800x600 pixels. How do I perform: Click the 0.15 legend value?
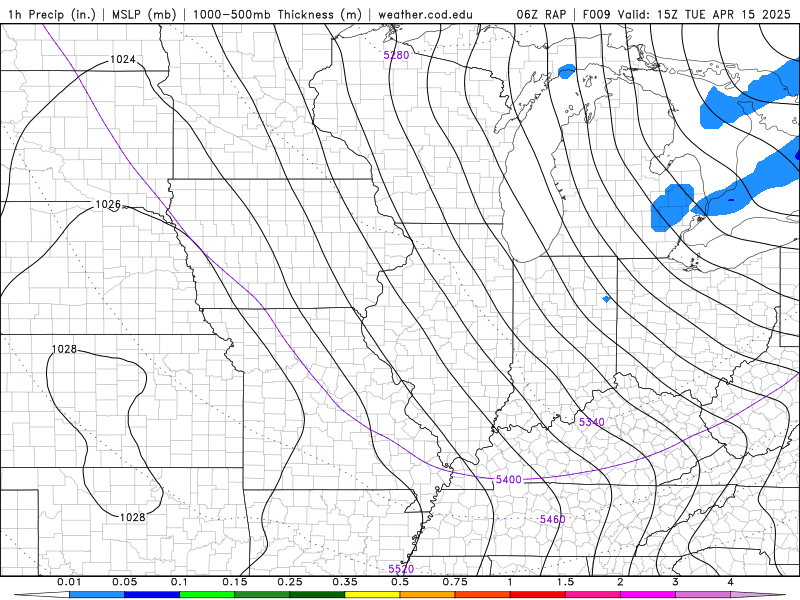235,582
